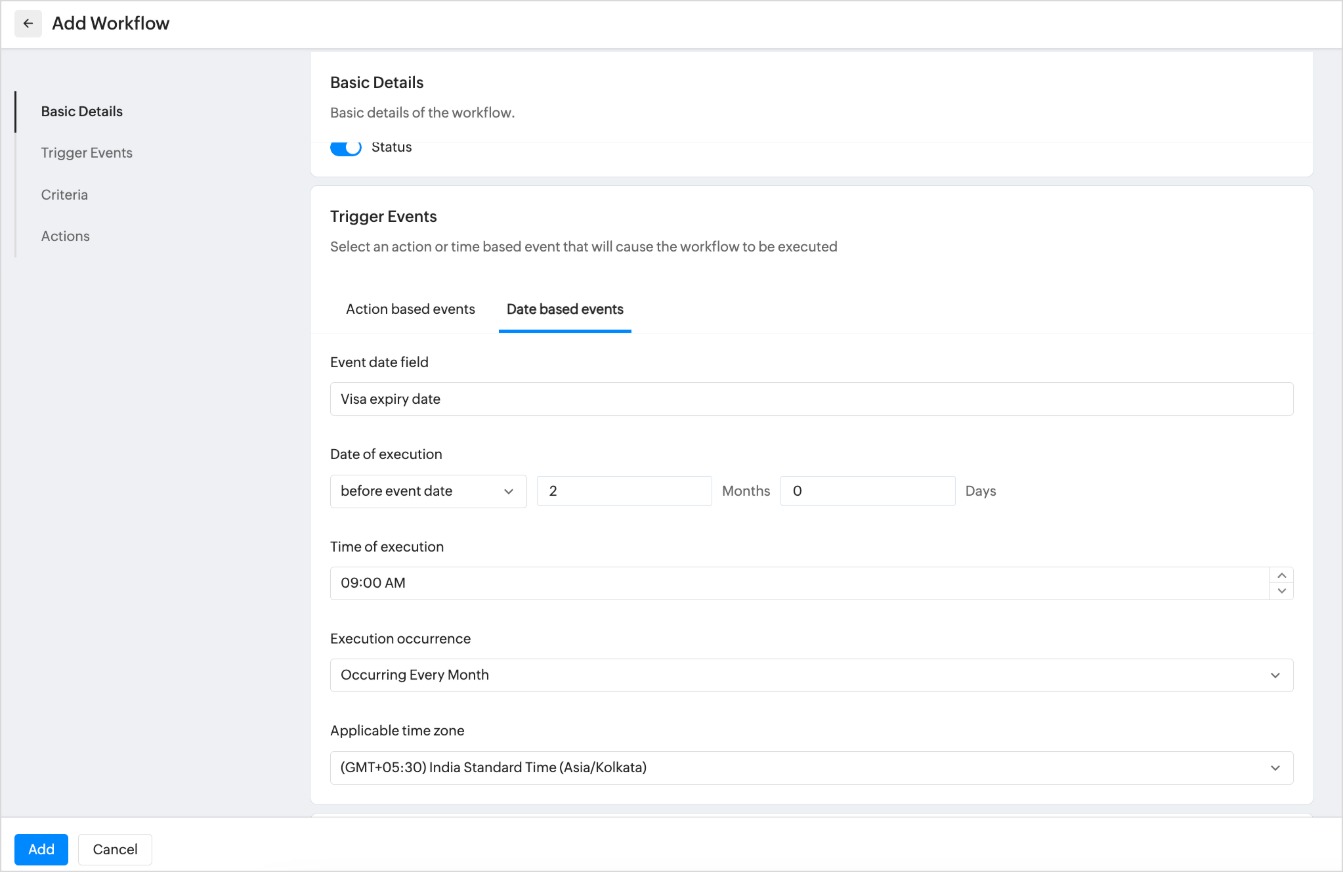Go to Basic Details section in sidebar
The width and height of the screenshot is (1343, 872).
tap(82, 111)
